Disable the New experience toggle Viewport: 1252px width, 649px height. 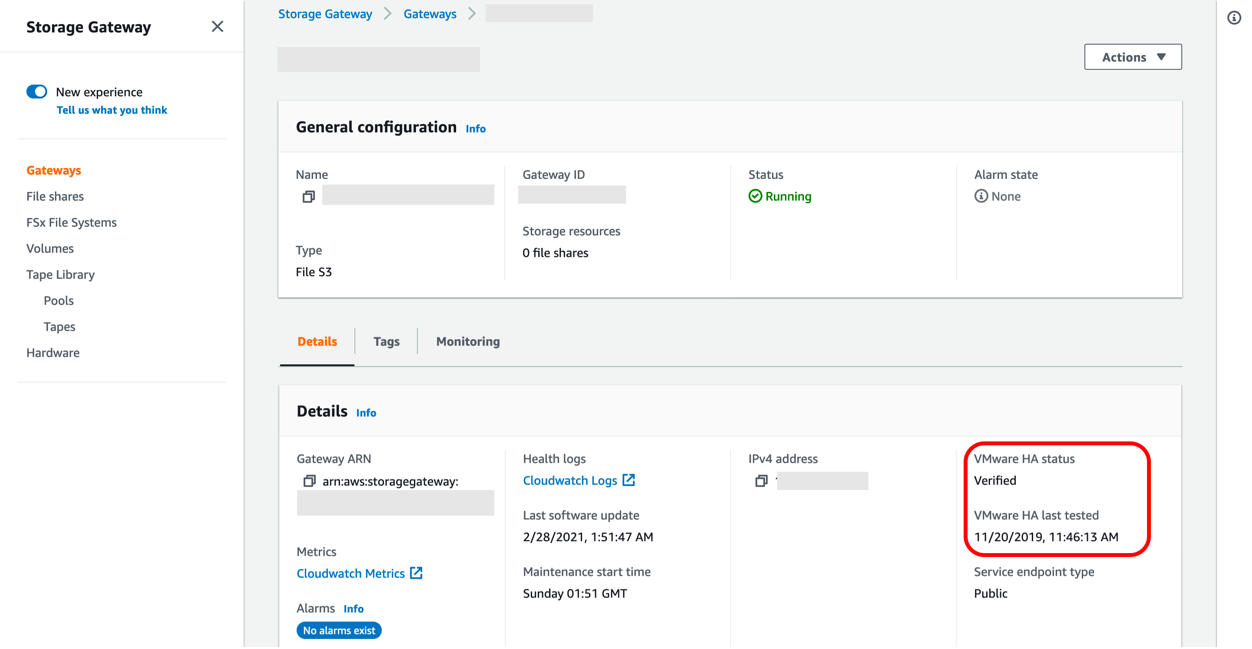coord(36,91)
